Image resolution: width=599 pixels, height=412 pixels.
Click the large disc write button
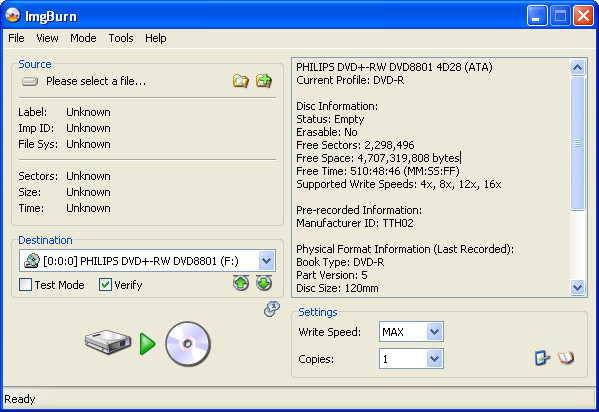pyautogui.click(x=188, y=344)
